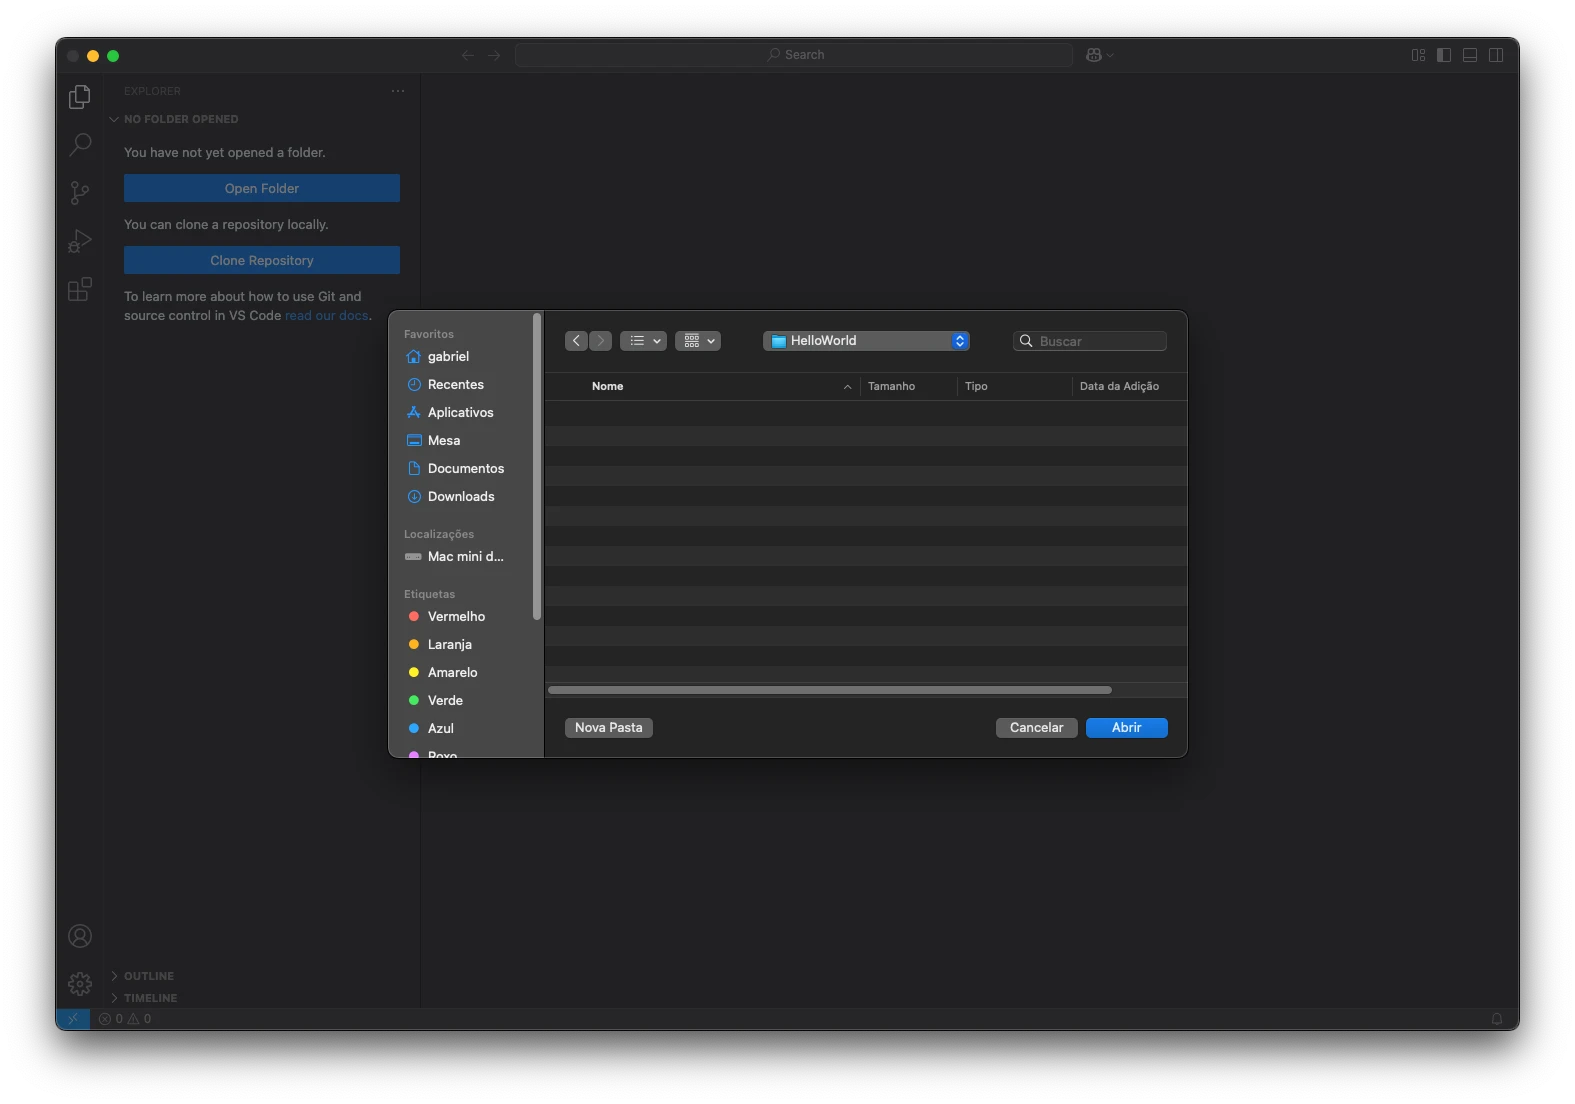Screen dimensions: 1575x1104
Task: Expand the OUTLINE section
Action: tap(148, 976)
